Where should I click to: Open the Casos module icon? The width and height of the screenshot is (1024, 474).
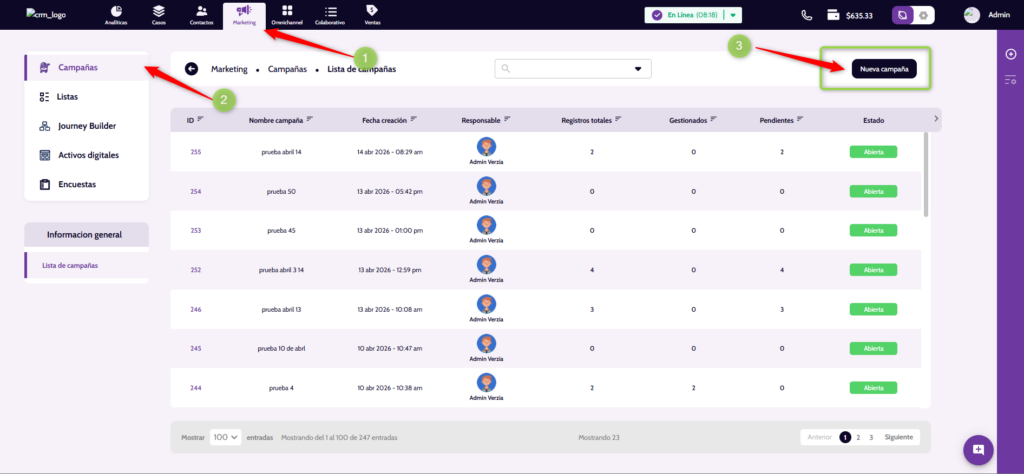[159, 14]
